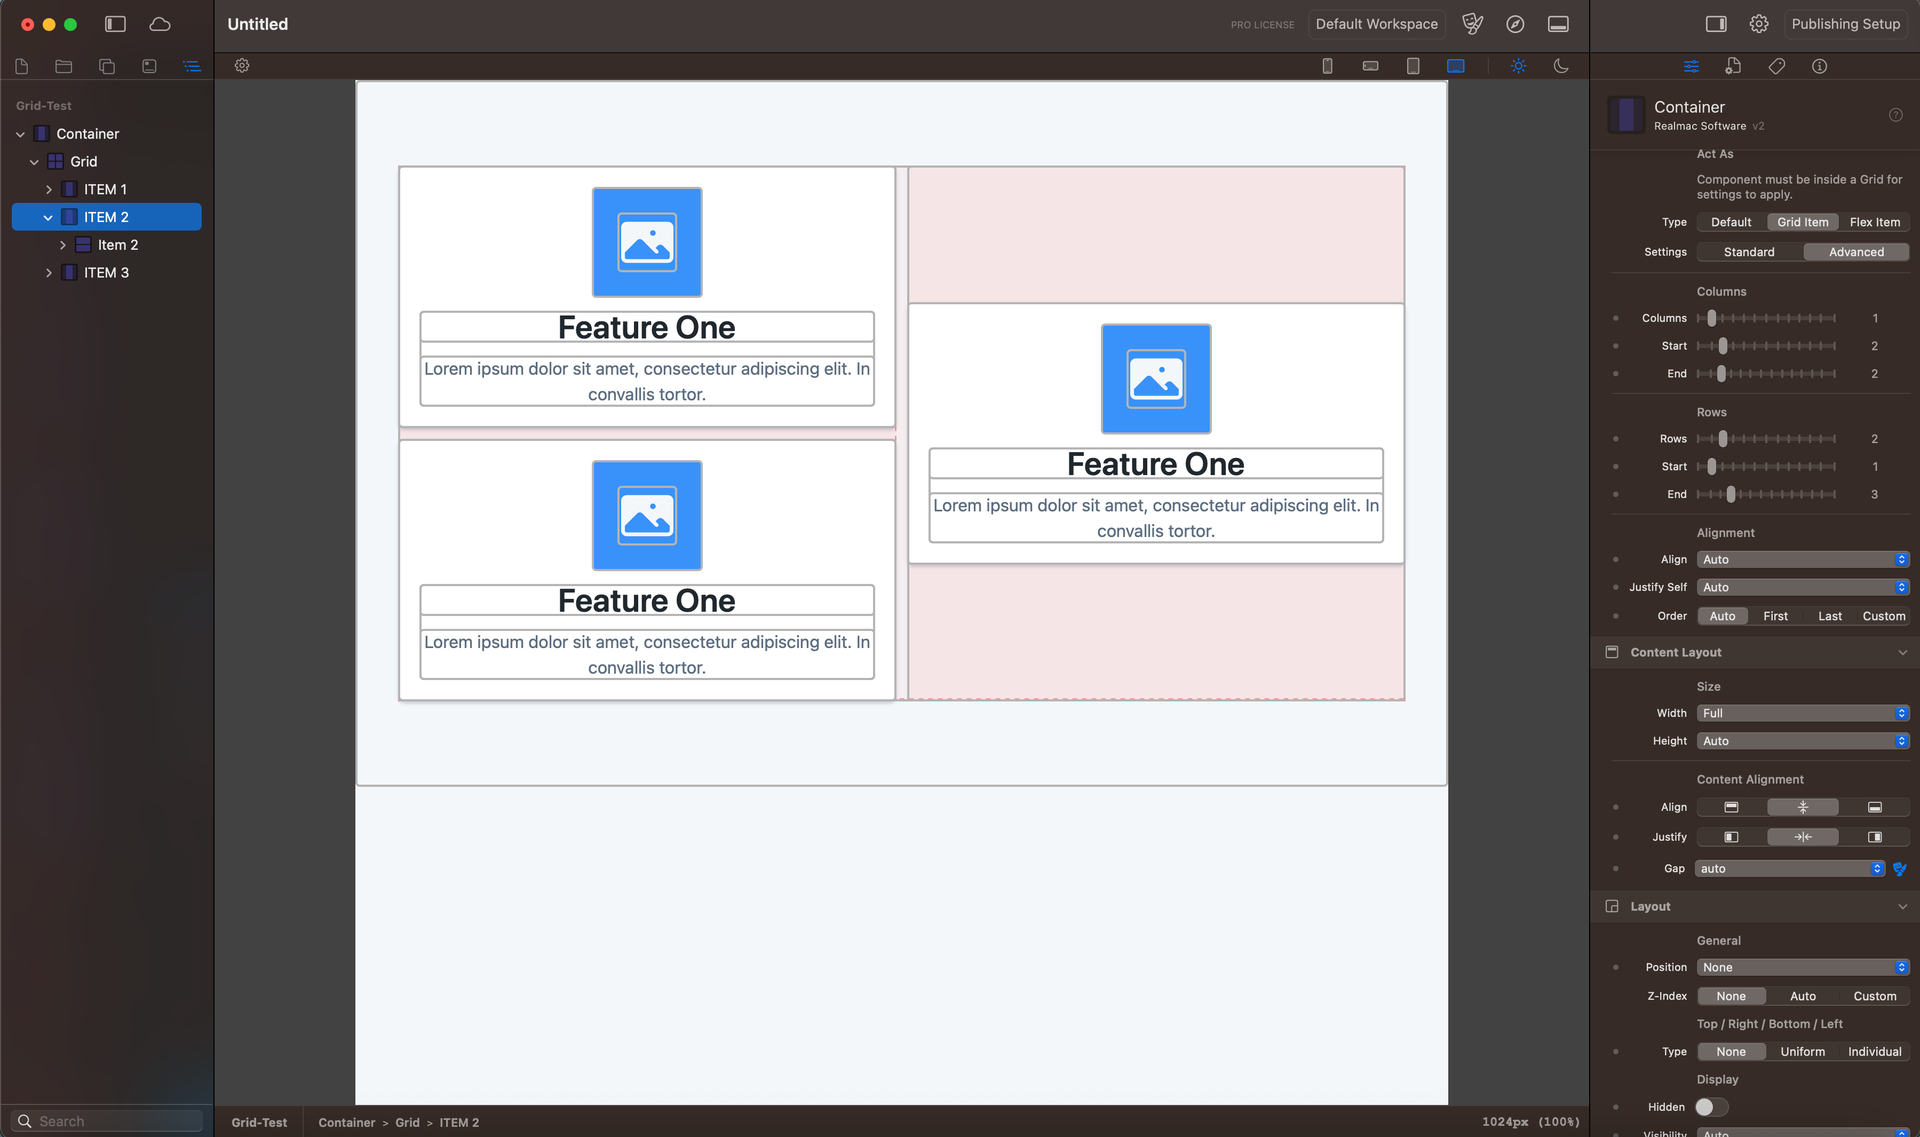Image resolution: width=1920 pixels, height=1137 pixels.
Task: Open the info inspector tab
Action: click(x=1820, y=66)
